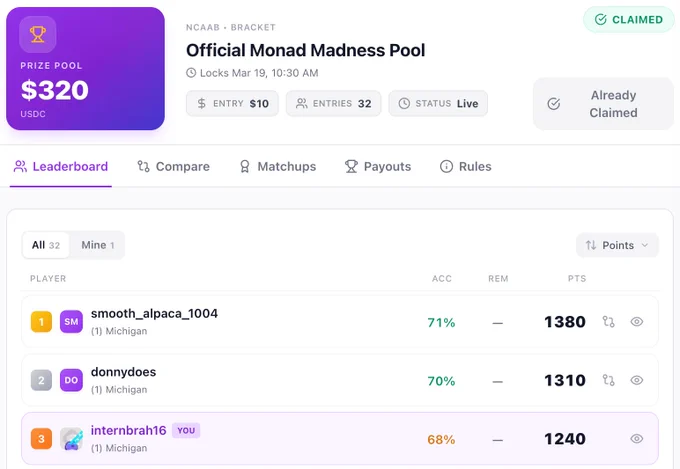
Task: Click (1) Michigan under donnydoes
Action: (x=119, y=390)
